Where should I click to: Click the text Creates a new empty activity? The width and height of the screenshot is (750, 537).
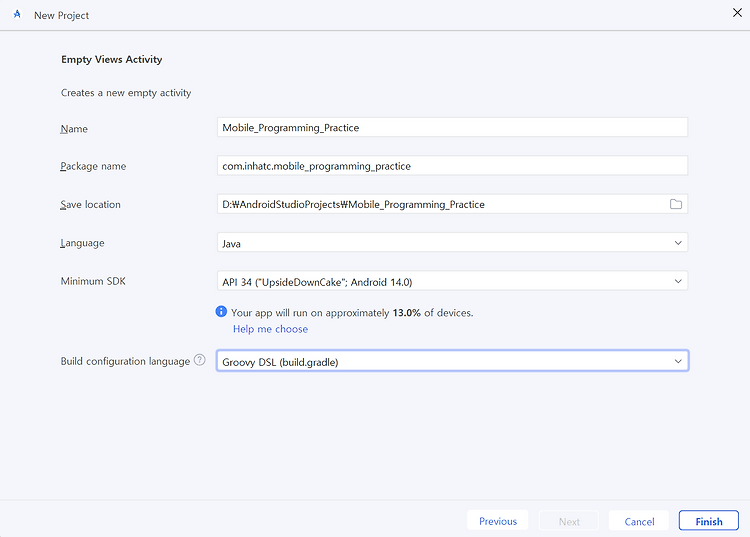click(126, 93)
